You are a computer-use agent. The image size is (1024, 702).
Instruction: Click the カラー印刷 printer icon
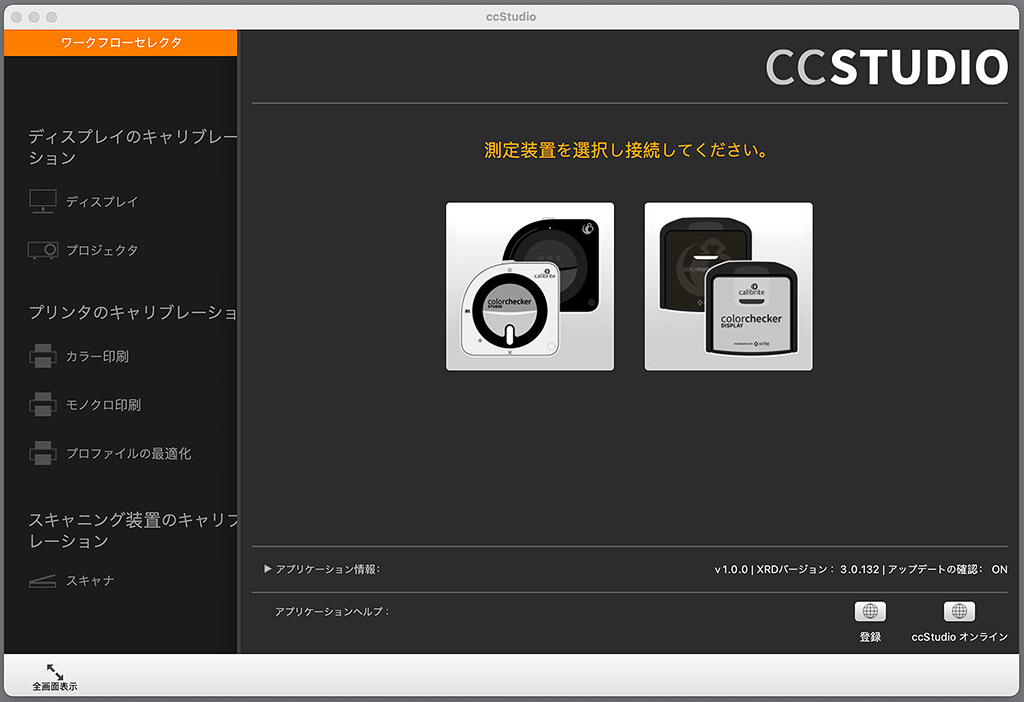(x=43, y=356)
